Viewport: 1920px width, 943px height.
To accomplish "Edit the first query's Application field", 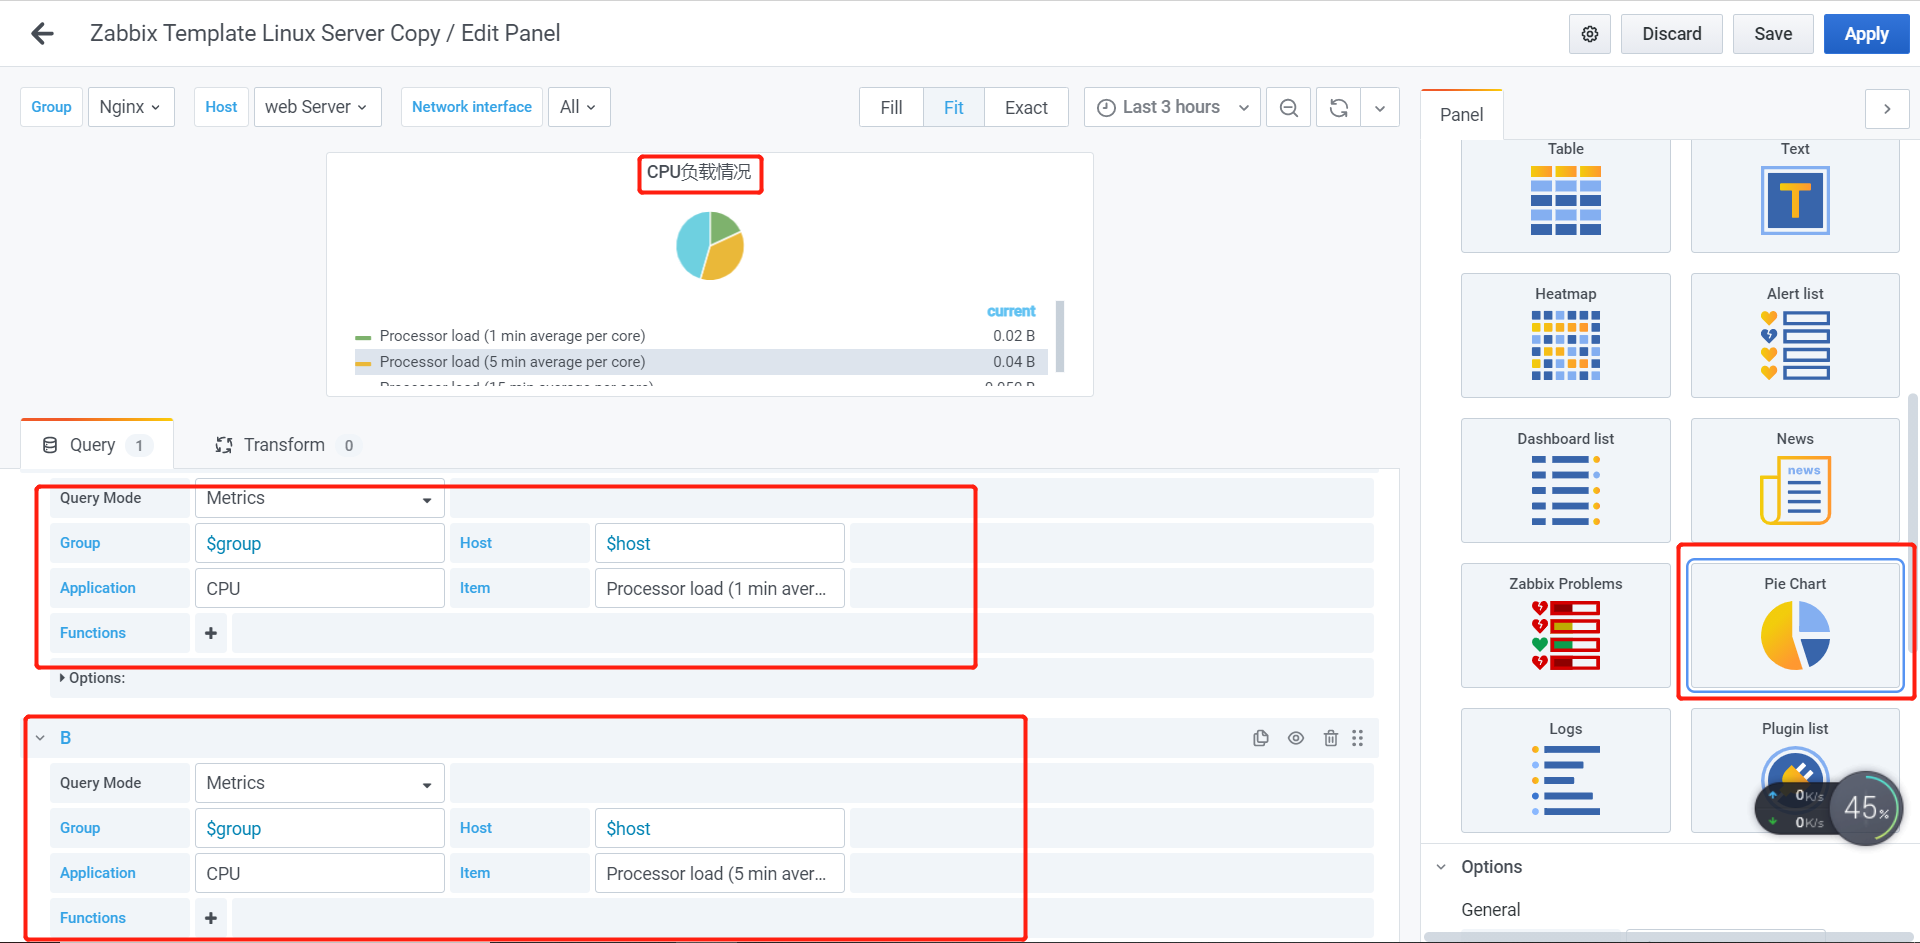I will coord(320,588).
